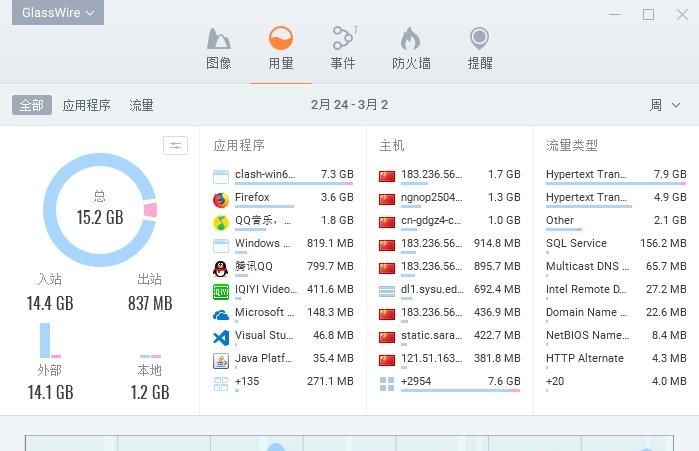Image resolution: width=699 pixels, height=451 pixels.
Task: Open the 防火墙 firewall flame icon
Action: (x=411, y=38)
